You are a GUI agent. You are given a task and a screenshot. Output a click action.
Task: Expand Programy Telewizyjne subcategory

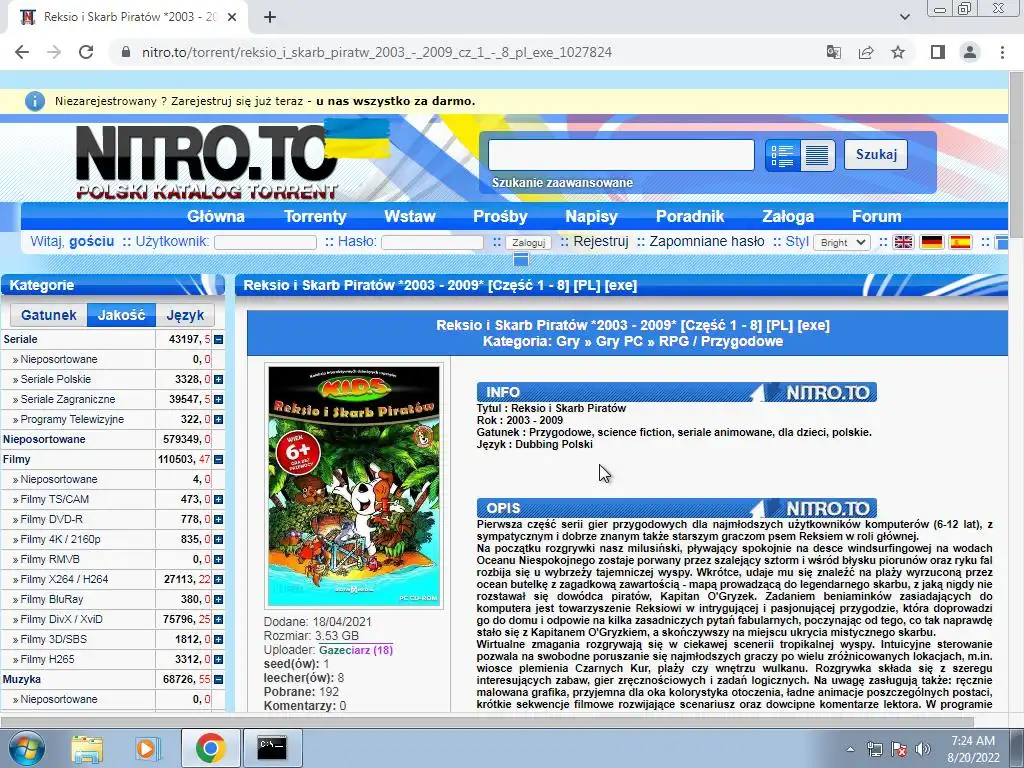[x=218, y=419]
